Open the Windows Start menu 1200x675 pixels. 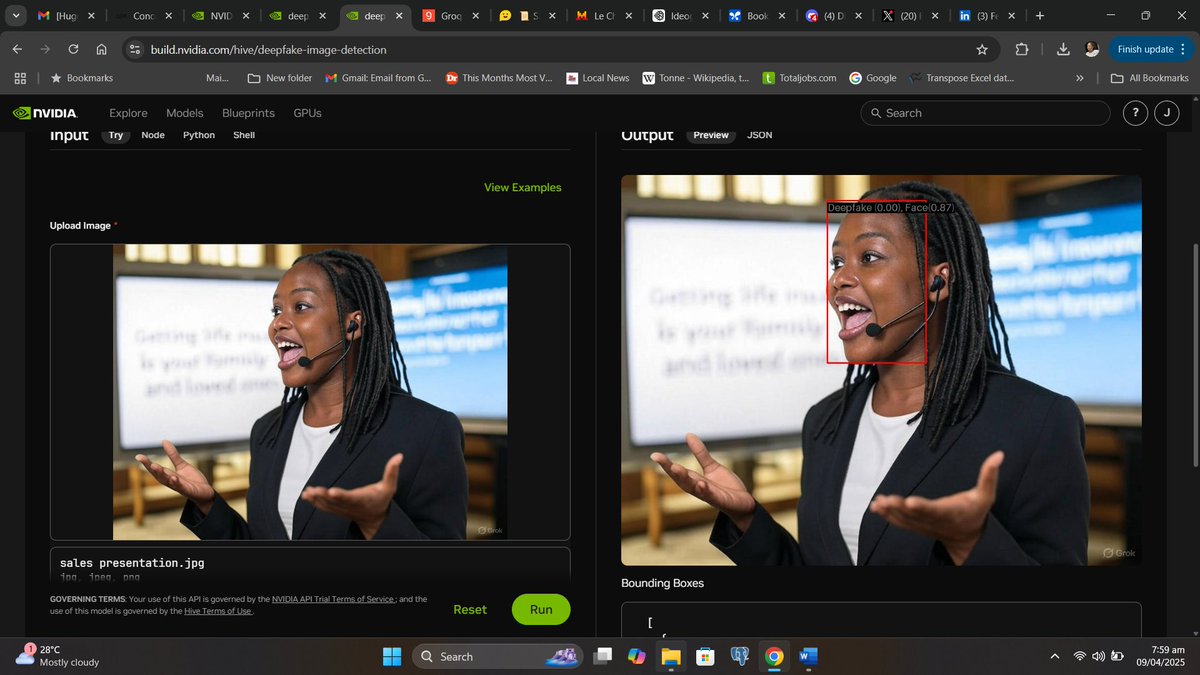(x=392, y=656)
